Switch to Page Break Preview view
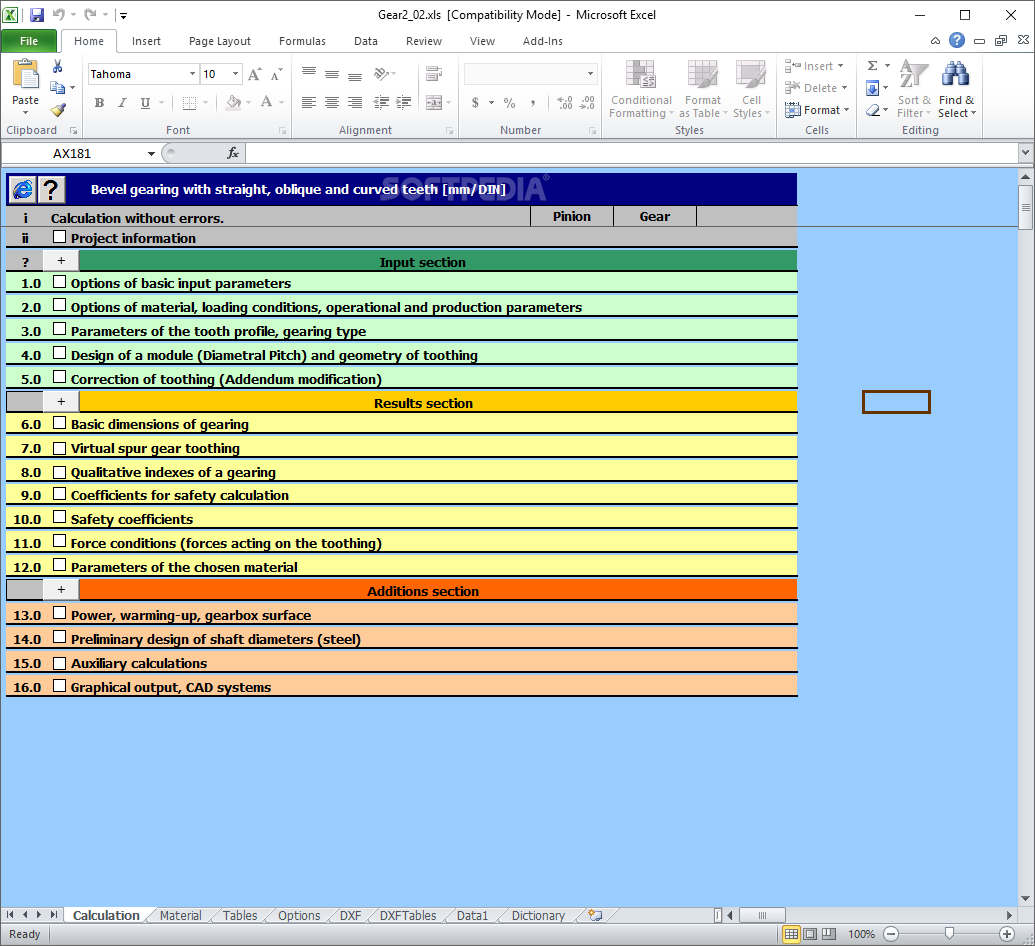 click(828, 934)
